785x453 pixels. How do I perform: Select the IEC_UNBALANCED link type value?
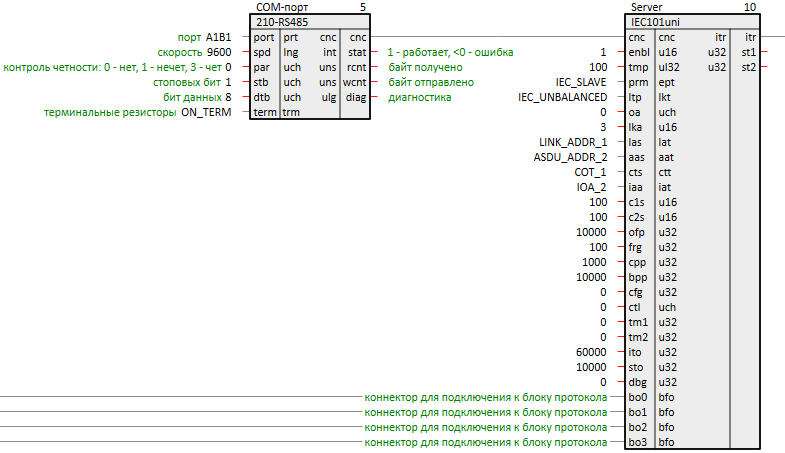pos(562,97)
